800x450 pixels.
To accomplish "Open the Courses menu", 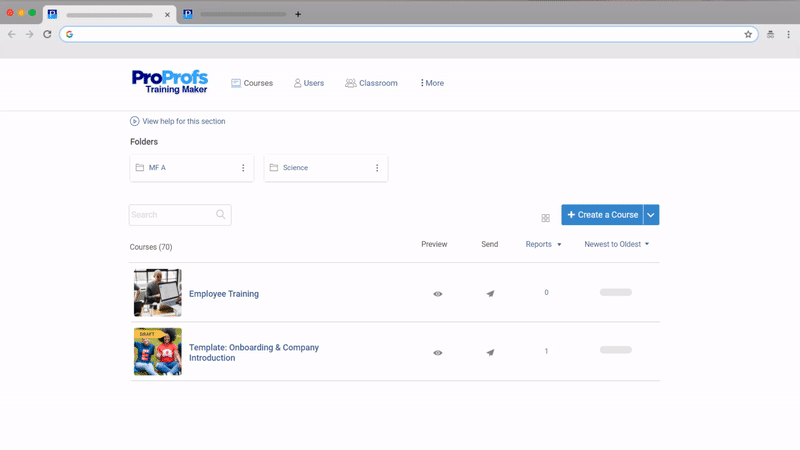I will [x=252, y=83].
